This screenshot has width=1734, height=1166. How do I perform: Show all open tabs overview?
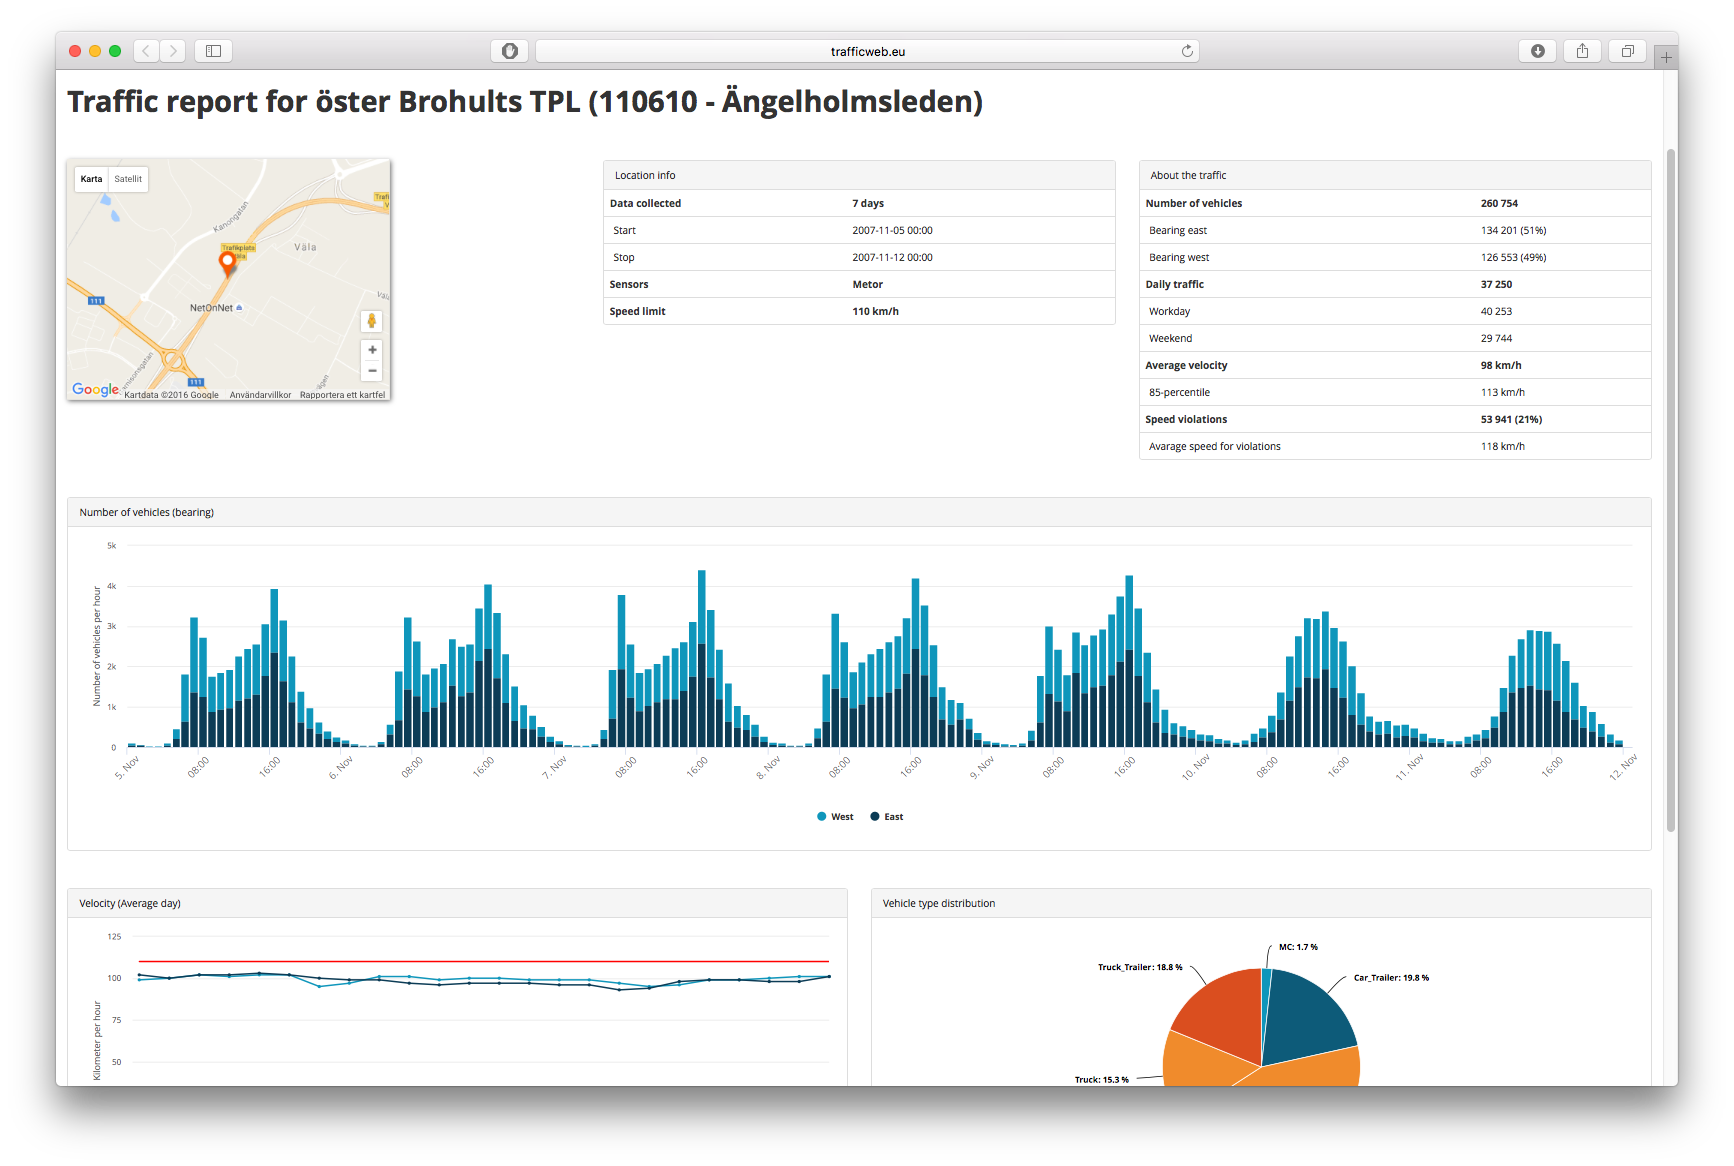click(x=1627, y=50)
